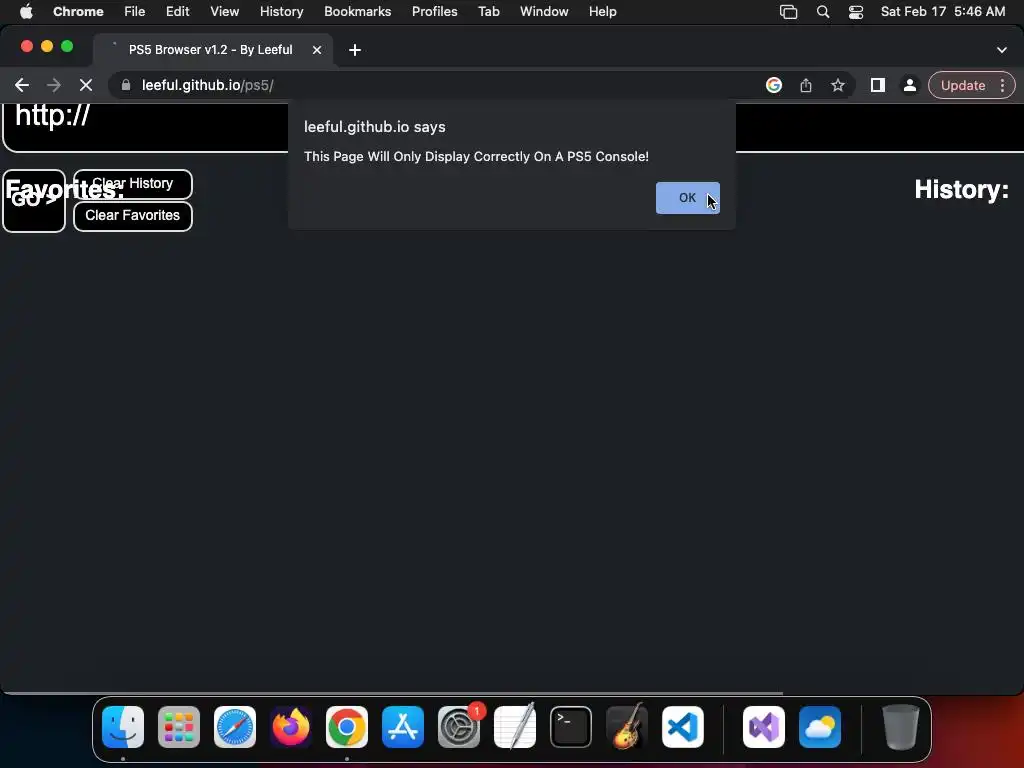Open Visual Studio Code from the Dock
The width and height of the screenshot is (1024, 768).
coord(683,727)
